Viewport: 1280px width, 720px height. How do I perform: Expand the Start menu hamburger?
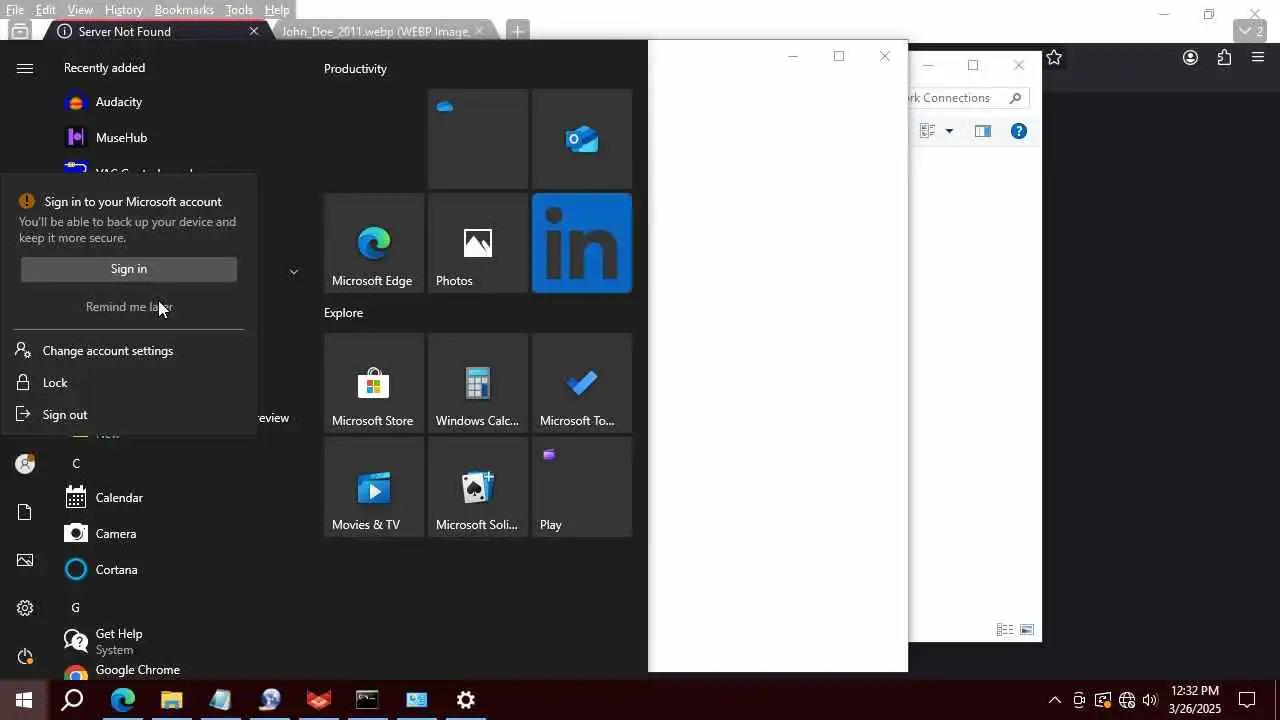pyautogui.click(x=25, y=68)
